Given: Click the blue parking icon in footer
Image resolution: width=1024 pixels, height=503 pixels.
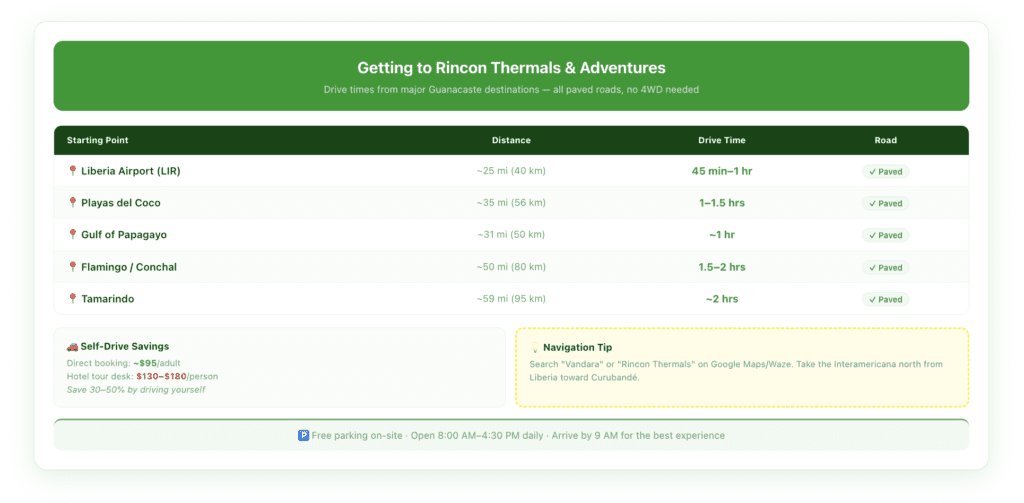Looking at the screenshot, I should (303, 436).
